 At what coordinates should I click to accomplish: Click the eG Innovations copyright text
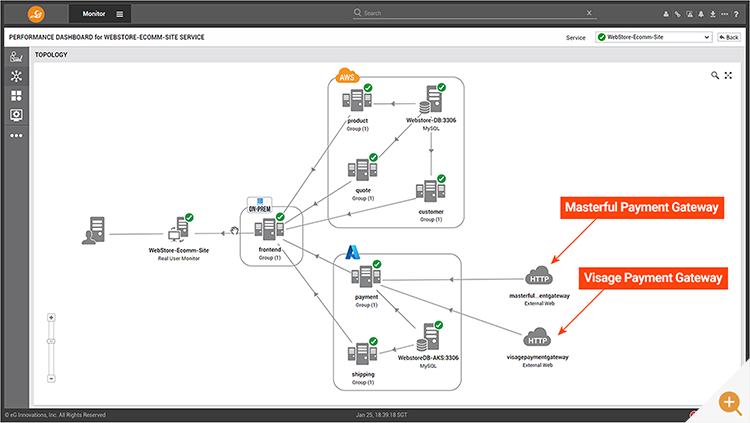point(55,415)
